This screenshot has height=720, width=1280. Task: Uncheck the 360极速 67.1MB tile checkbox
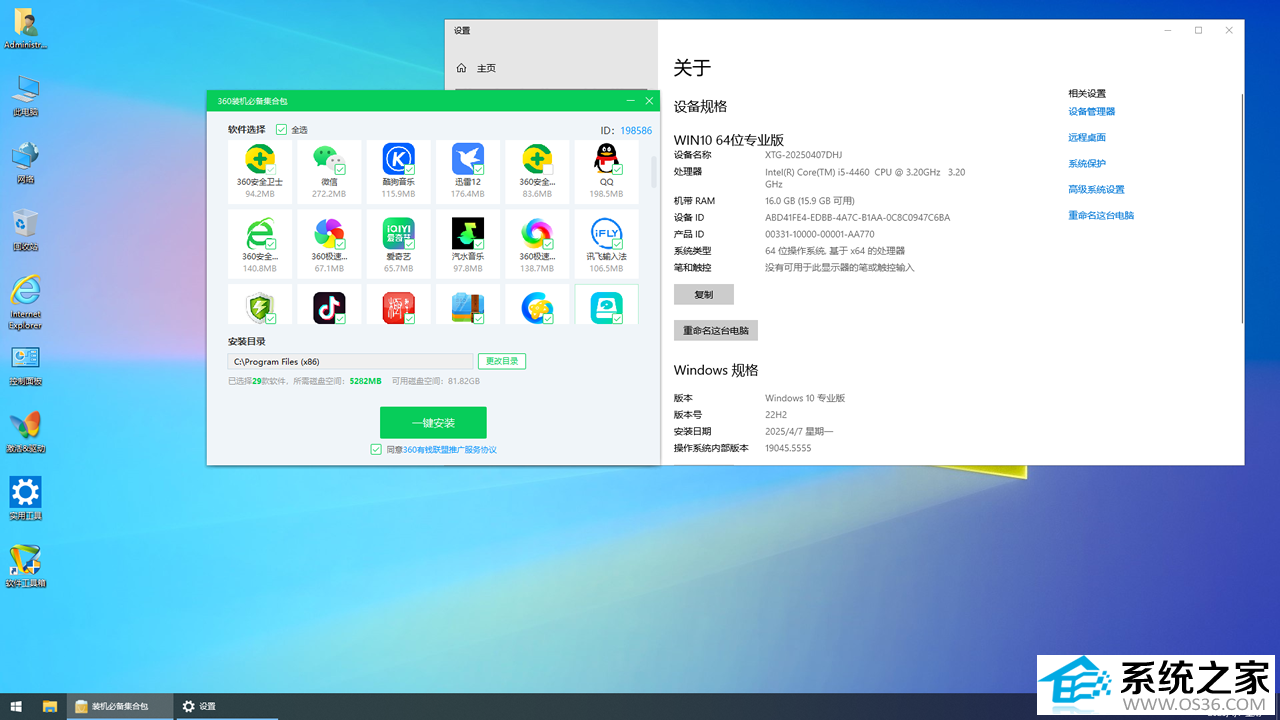coord(340,244)
